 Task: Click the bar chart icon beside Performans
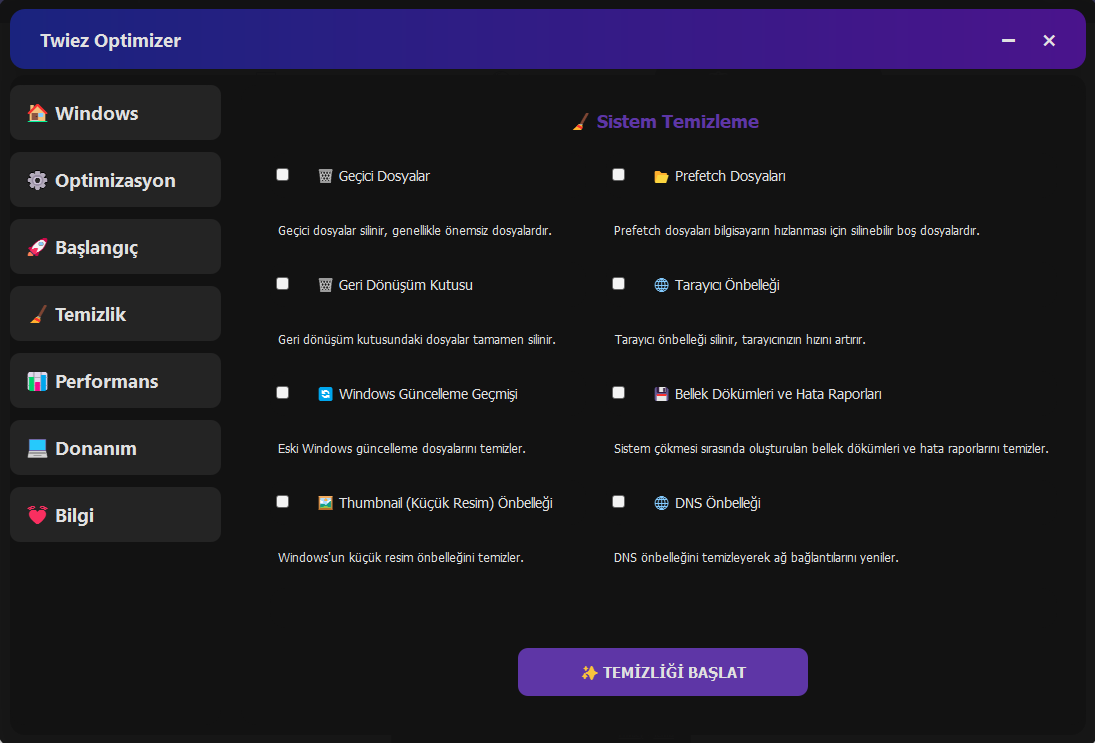click(37, 381)
